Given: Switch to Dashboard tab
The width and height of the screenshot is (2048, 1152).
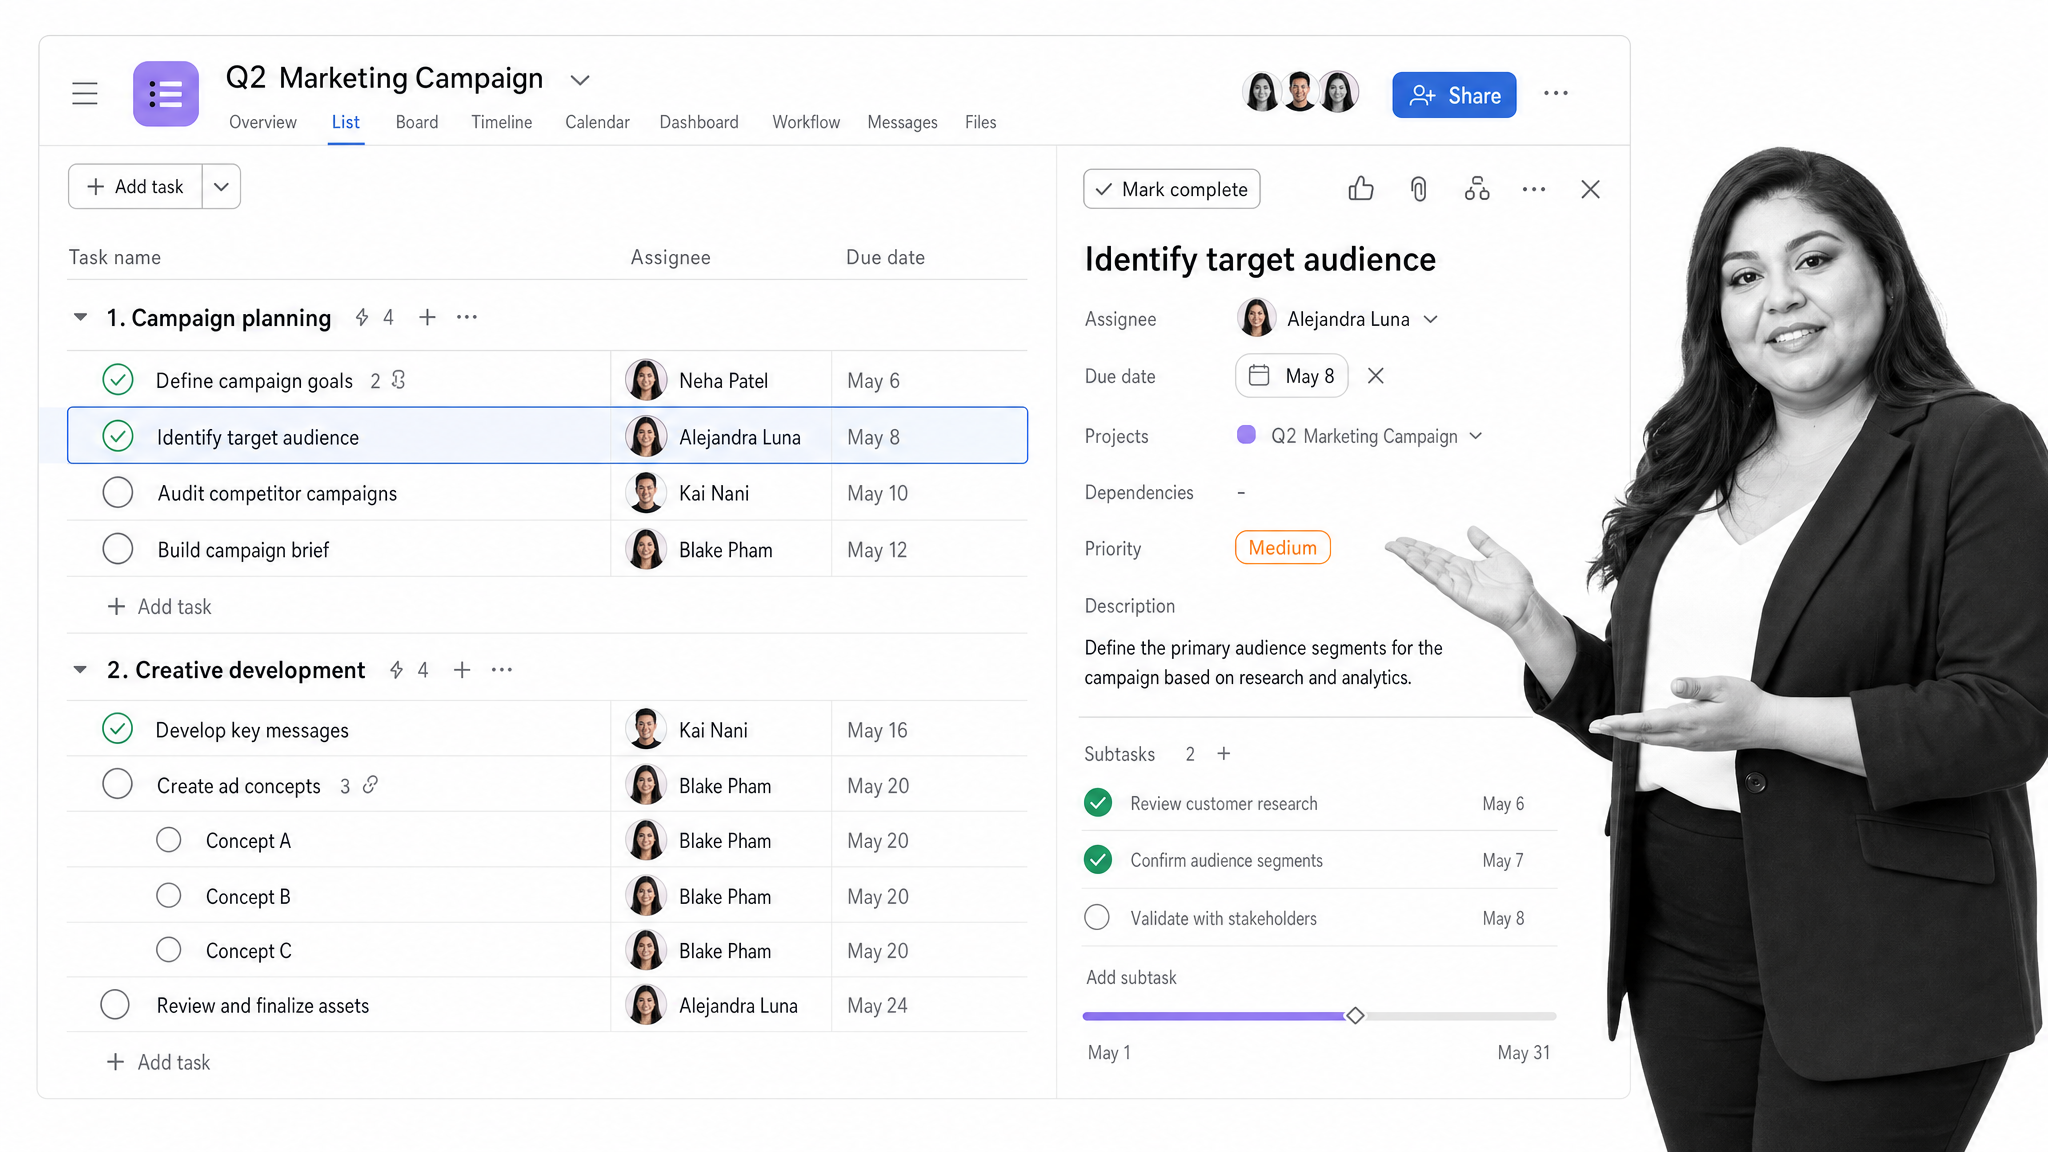Looking at the screenshot, I should click(x=699, y=122).
